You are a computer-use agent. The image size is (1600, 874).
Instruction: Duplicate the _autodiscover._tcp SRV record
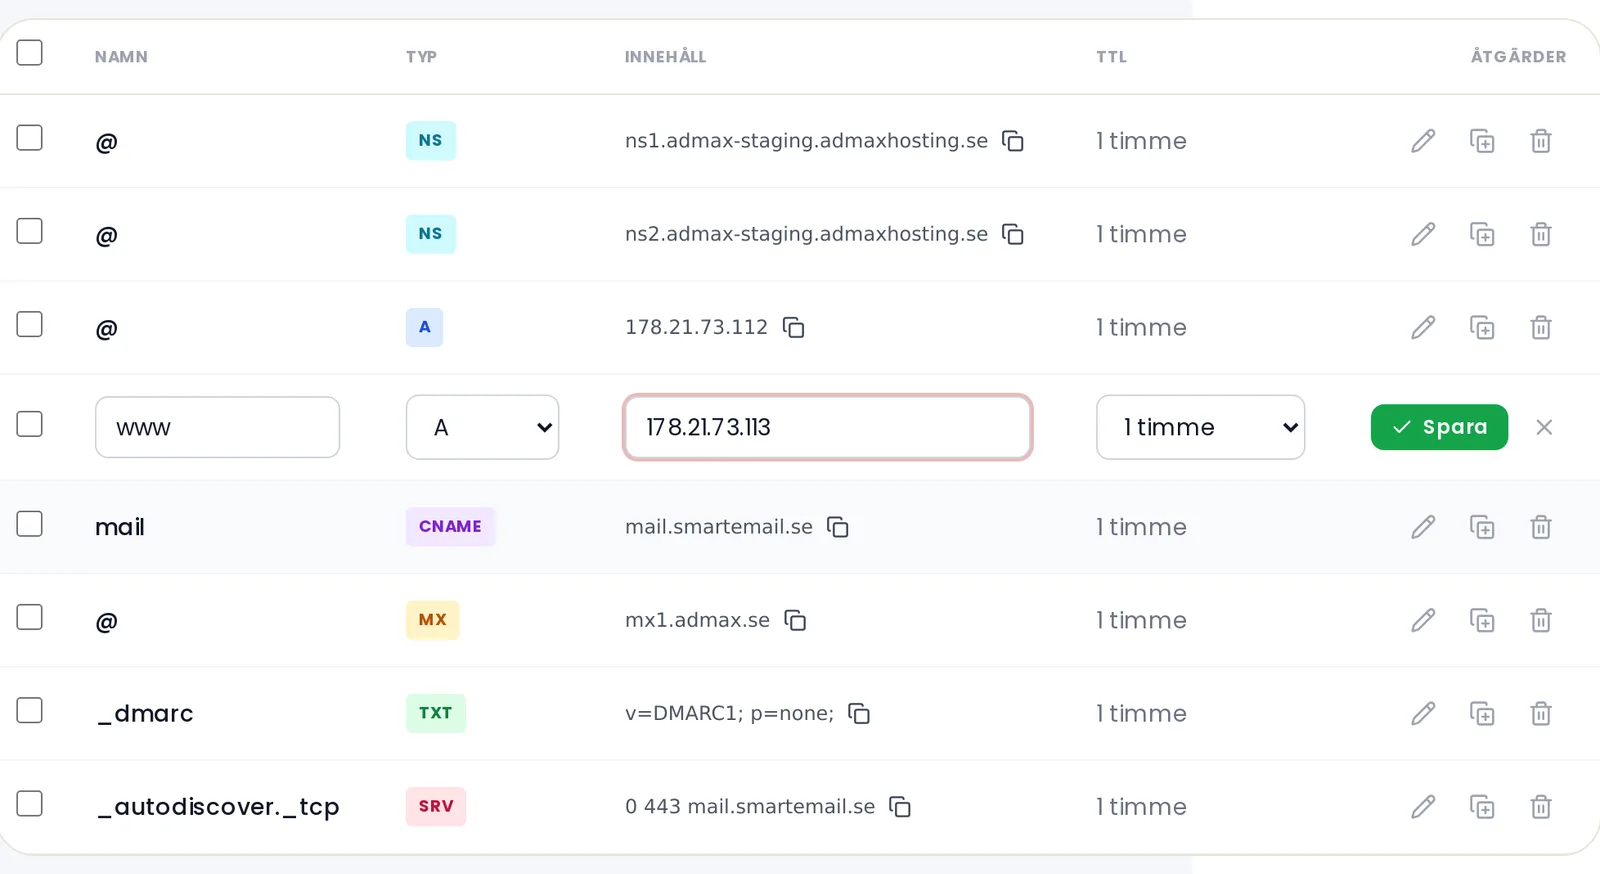click(x=1482, y=806)
